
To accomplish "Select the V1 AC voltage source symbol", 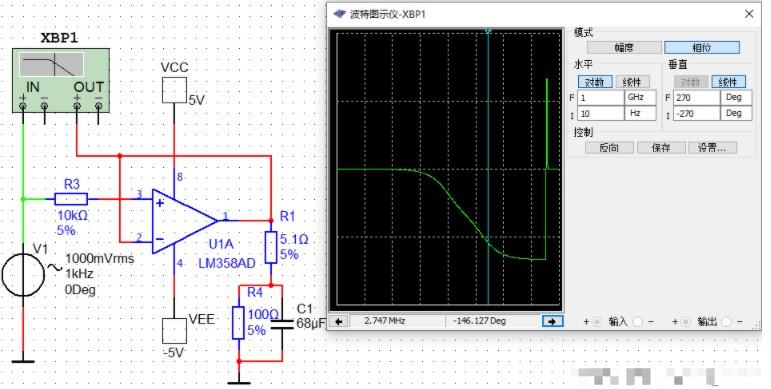I will (x=23, y=275).
